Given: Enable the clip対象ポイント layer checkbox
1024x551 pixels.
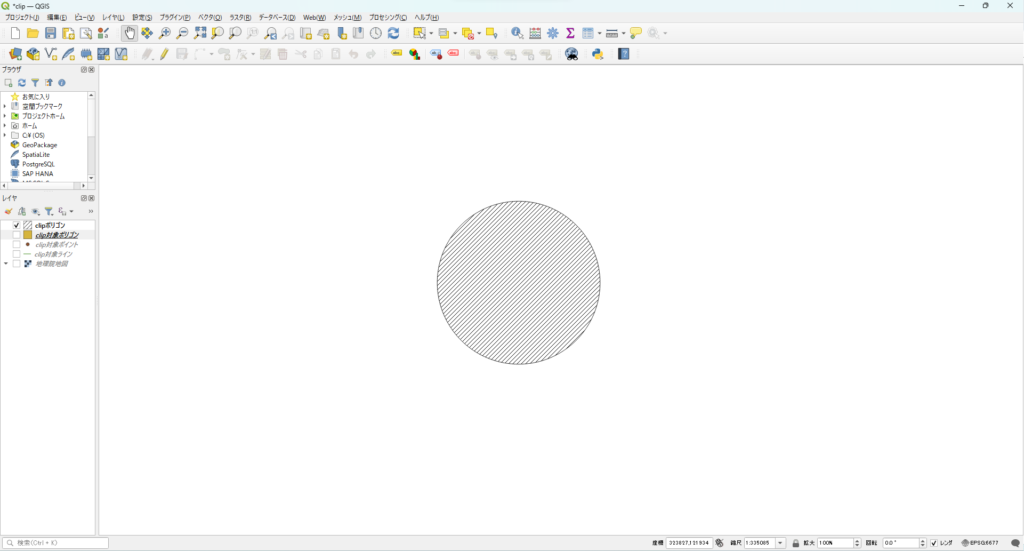Looking at the screenshot, I should (16, 245).
